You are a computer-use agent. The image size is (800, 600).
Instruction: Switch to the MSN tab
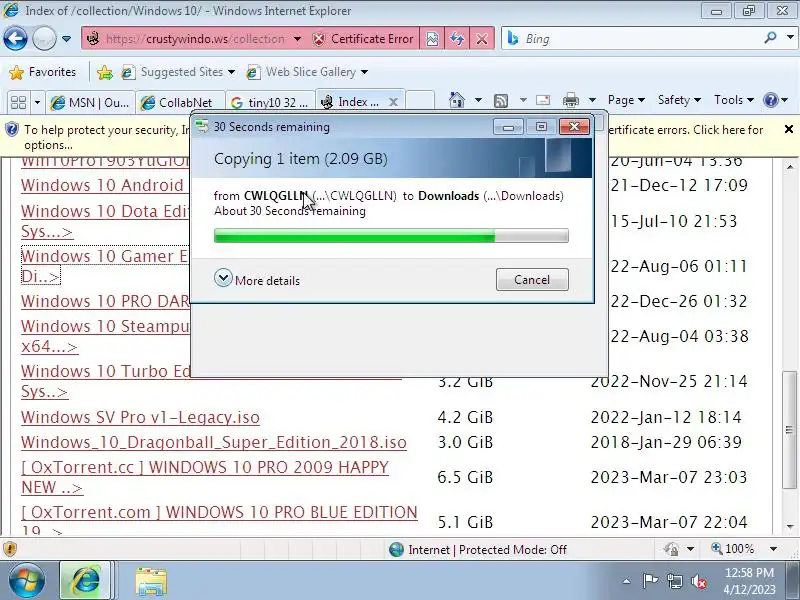coord(90,103)
